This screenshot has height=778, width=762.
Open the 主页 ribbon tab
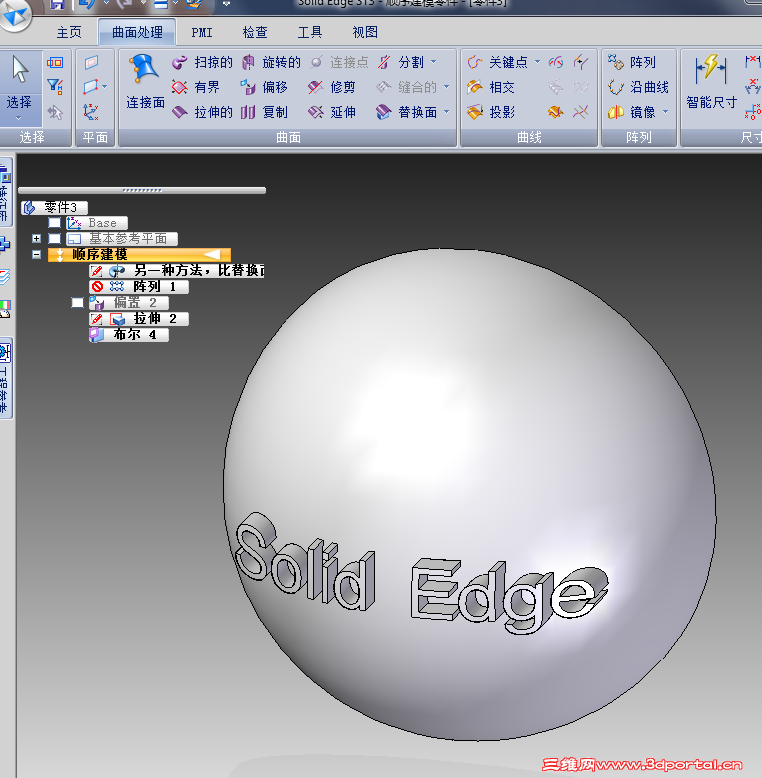tap(68, 32)
